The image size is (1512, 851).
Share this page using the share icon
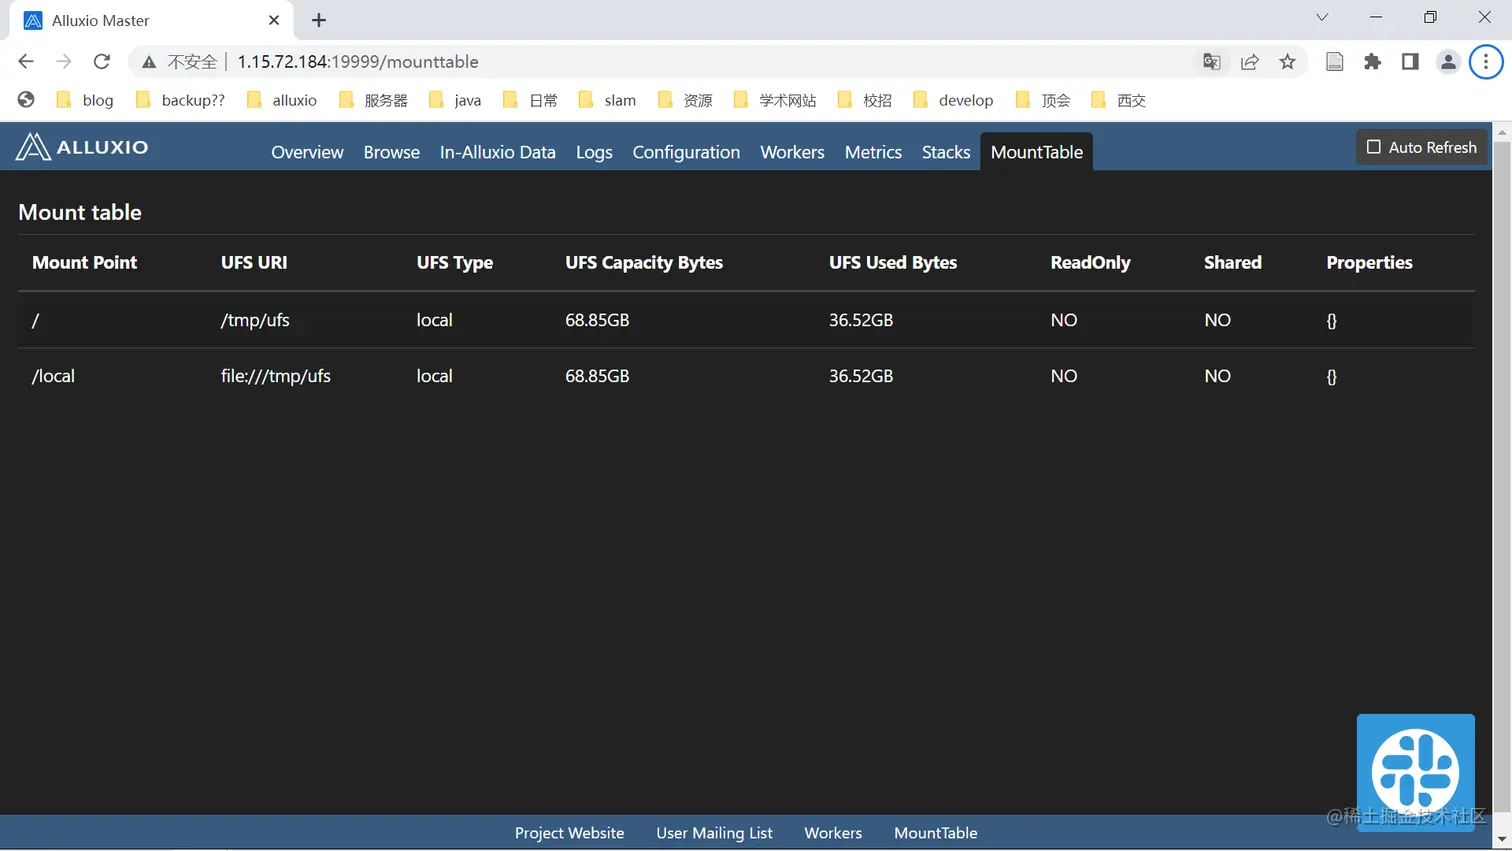[x=1250, y=62]
